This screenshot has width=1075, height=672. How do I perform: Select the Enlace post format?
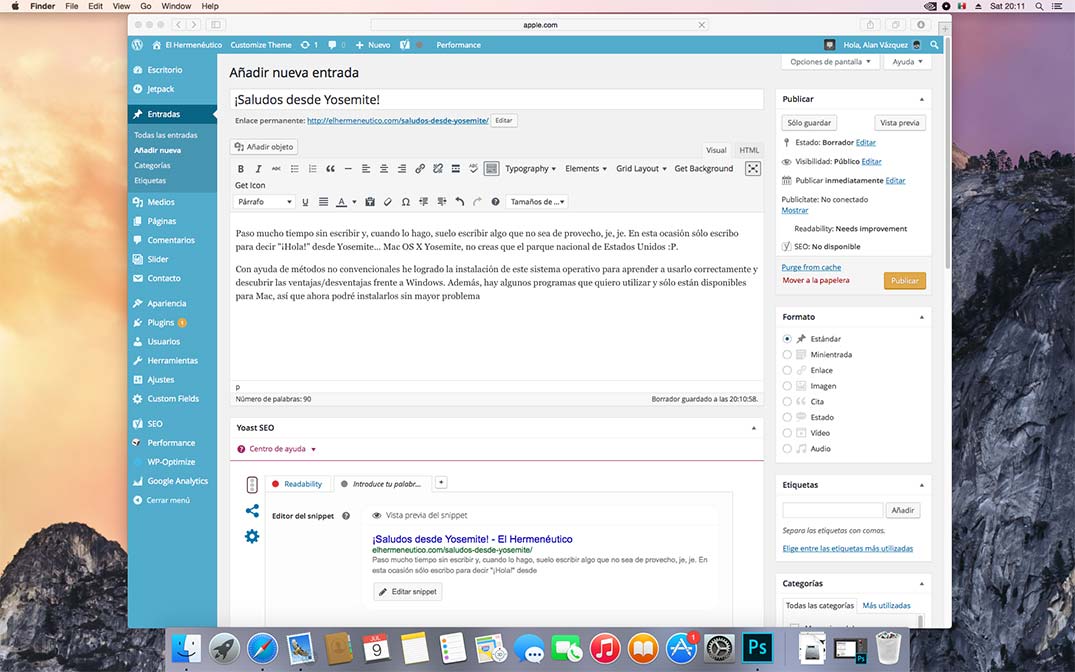[787, 370]
